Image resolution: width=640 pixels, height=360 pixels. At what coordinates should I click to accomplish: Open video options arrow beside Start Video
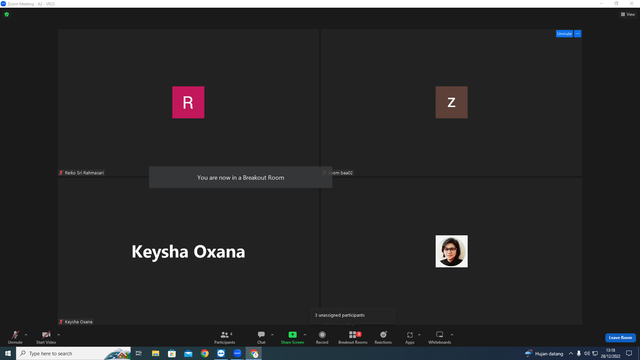[x=58, y=335]
